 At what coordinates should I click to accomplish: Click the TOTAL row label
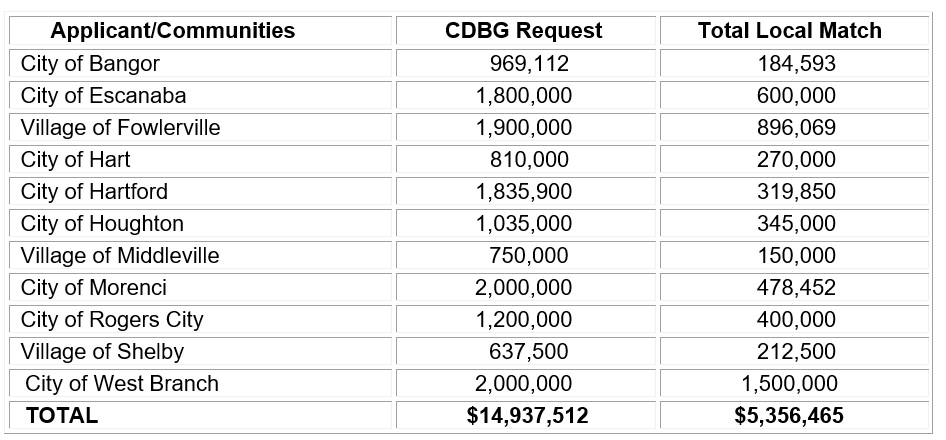[62, 416]
